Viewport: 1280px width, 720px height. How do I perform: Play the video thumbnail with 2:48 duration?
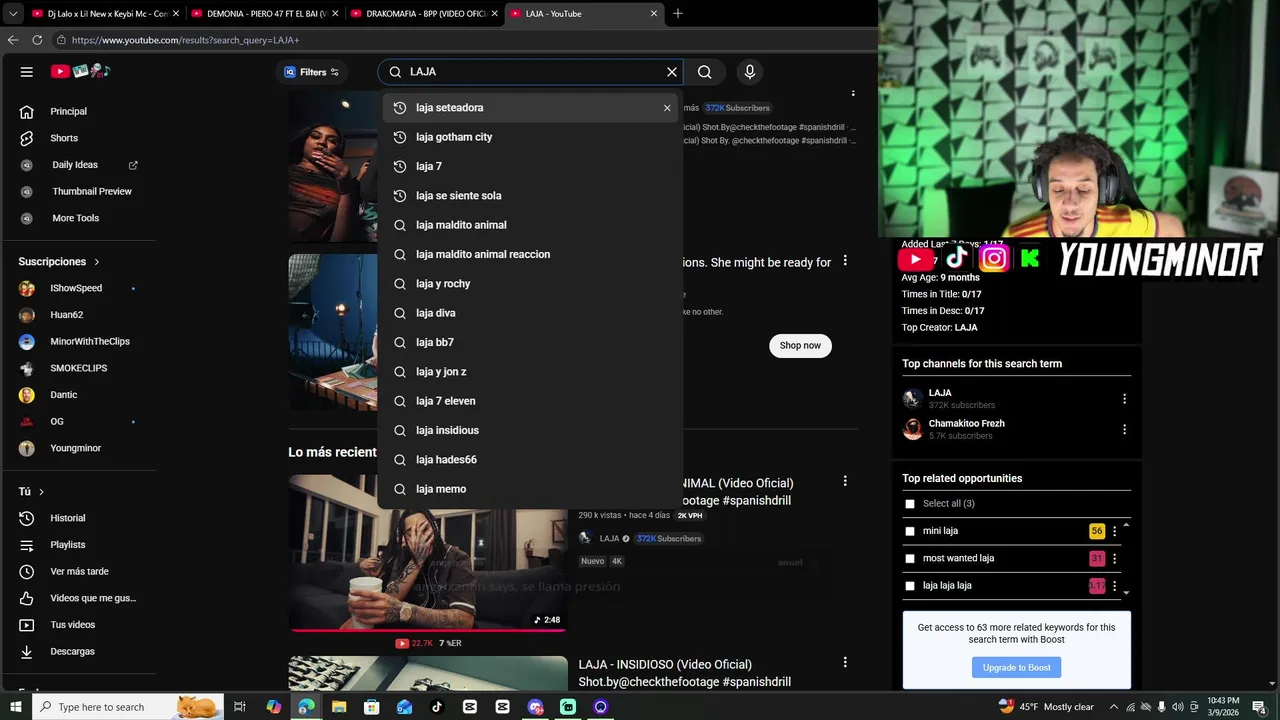coord(428,553)
